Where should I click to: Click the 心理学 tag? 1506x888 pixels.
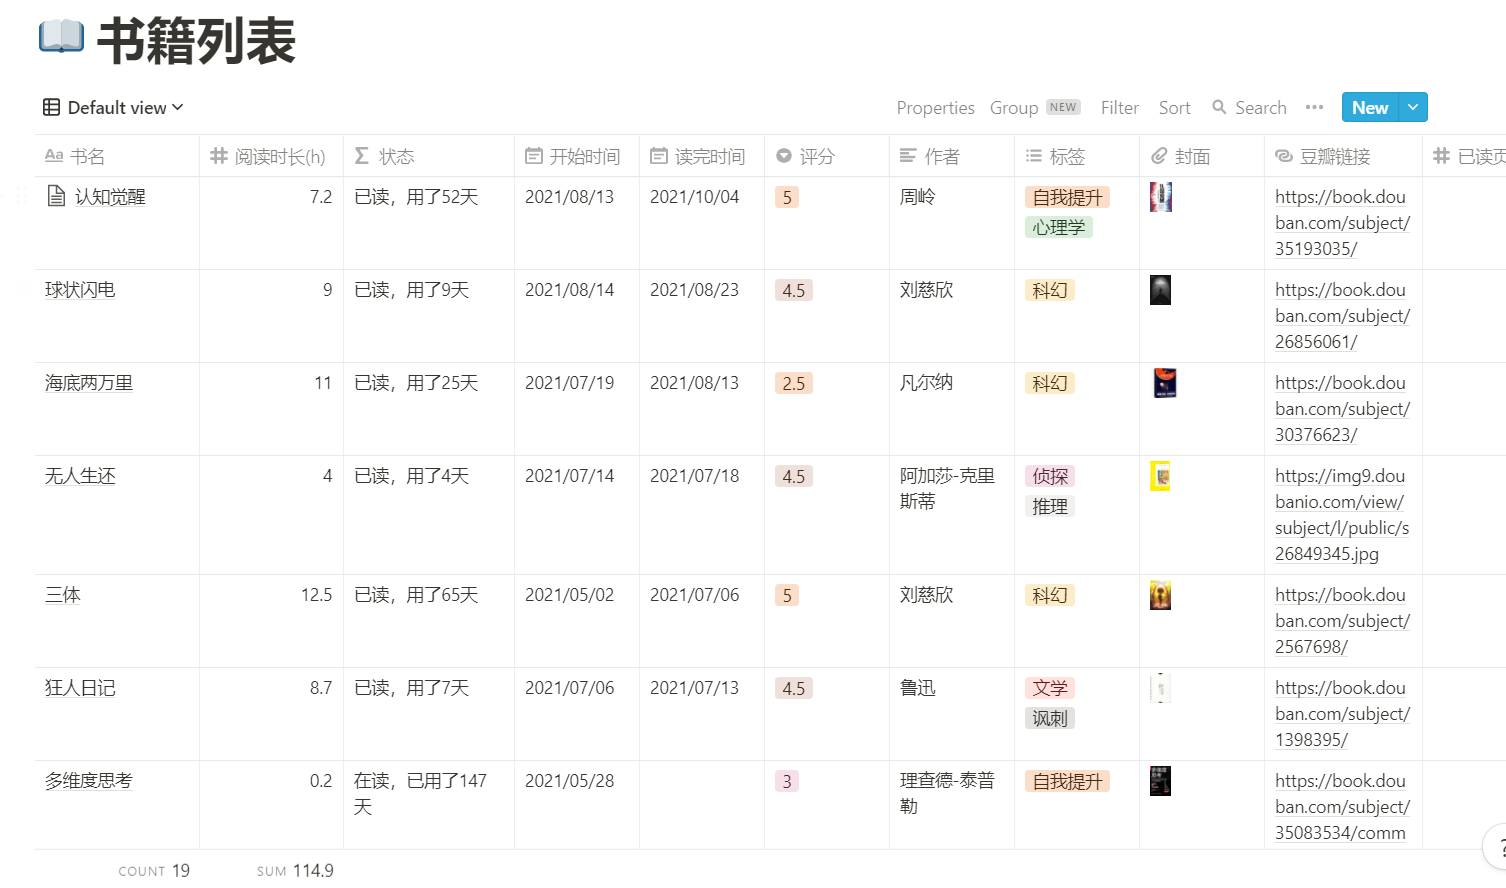click(x=1059, y=228)
